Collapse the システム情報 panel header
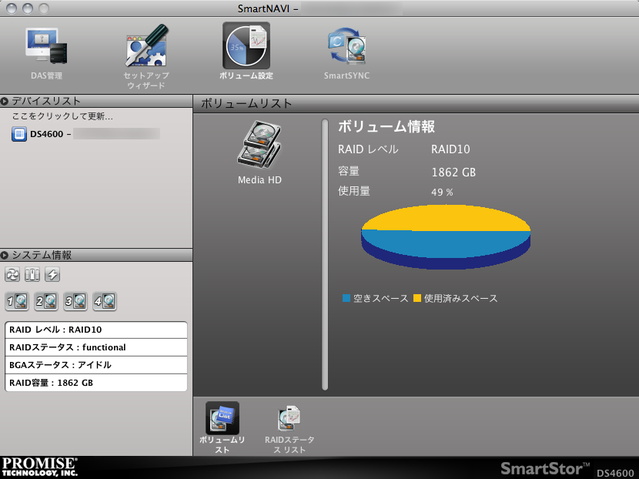This screenshot has height=479, width=639. coord(6,256)
